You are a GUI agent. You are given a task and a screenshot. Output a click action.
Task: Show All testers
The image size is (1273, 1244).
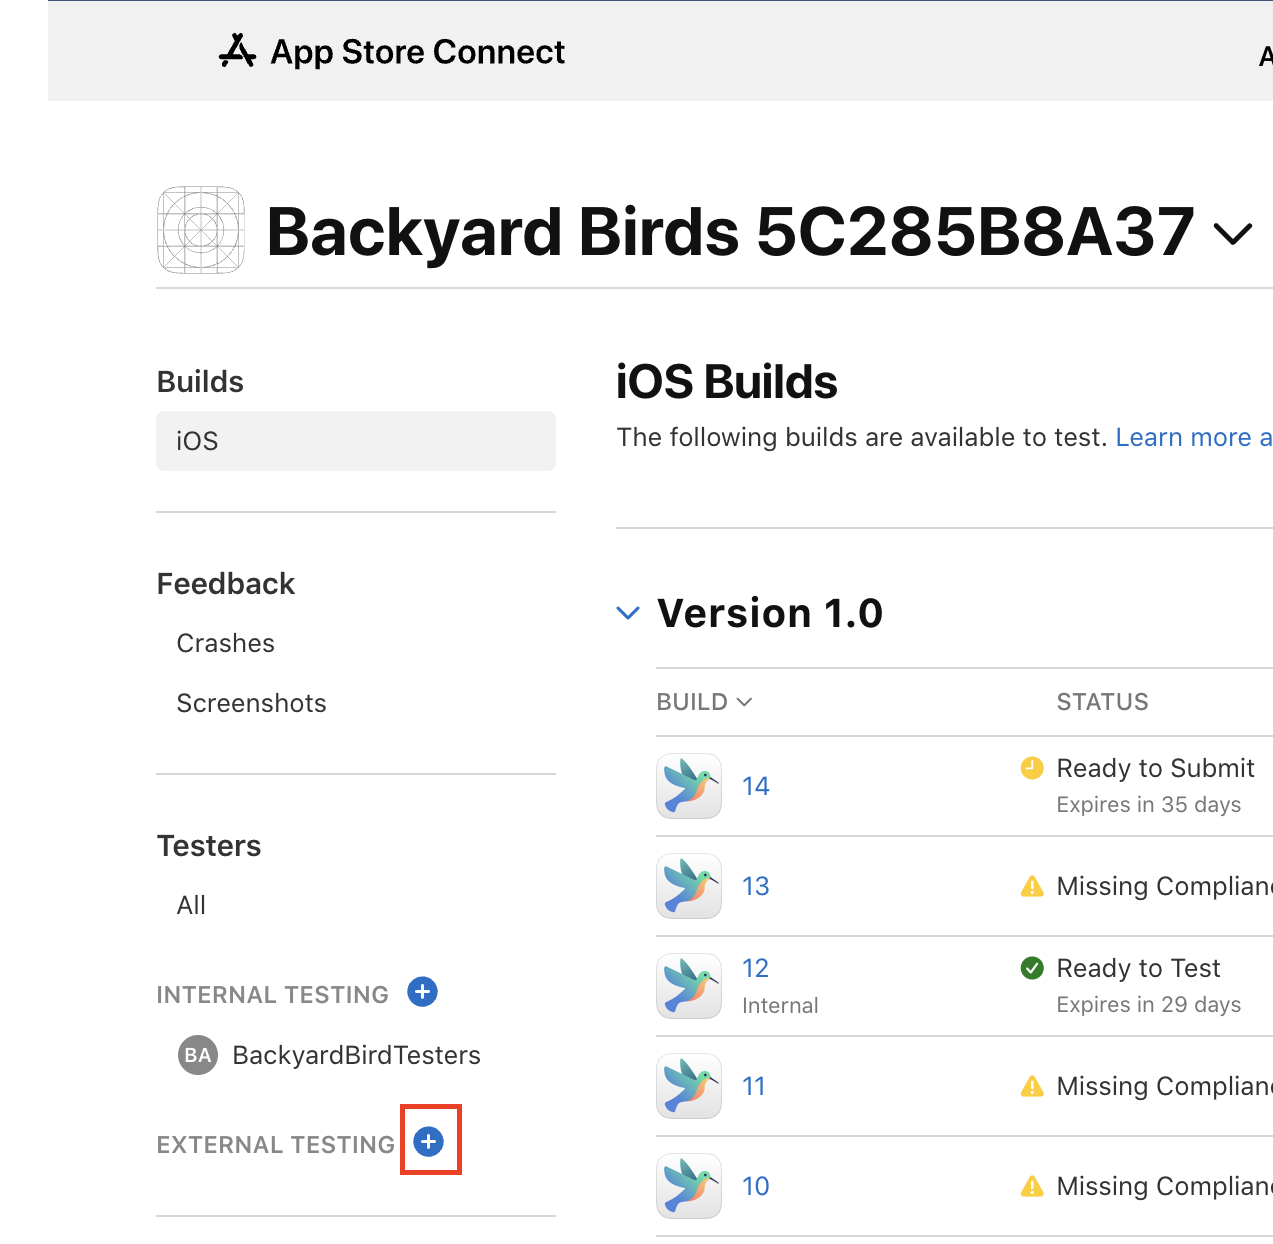click(191, 905)
